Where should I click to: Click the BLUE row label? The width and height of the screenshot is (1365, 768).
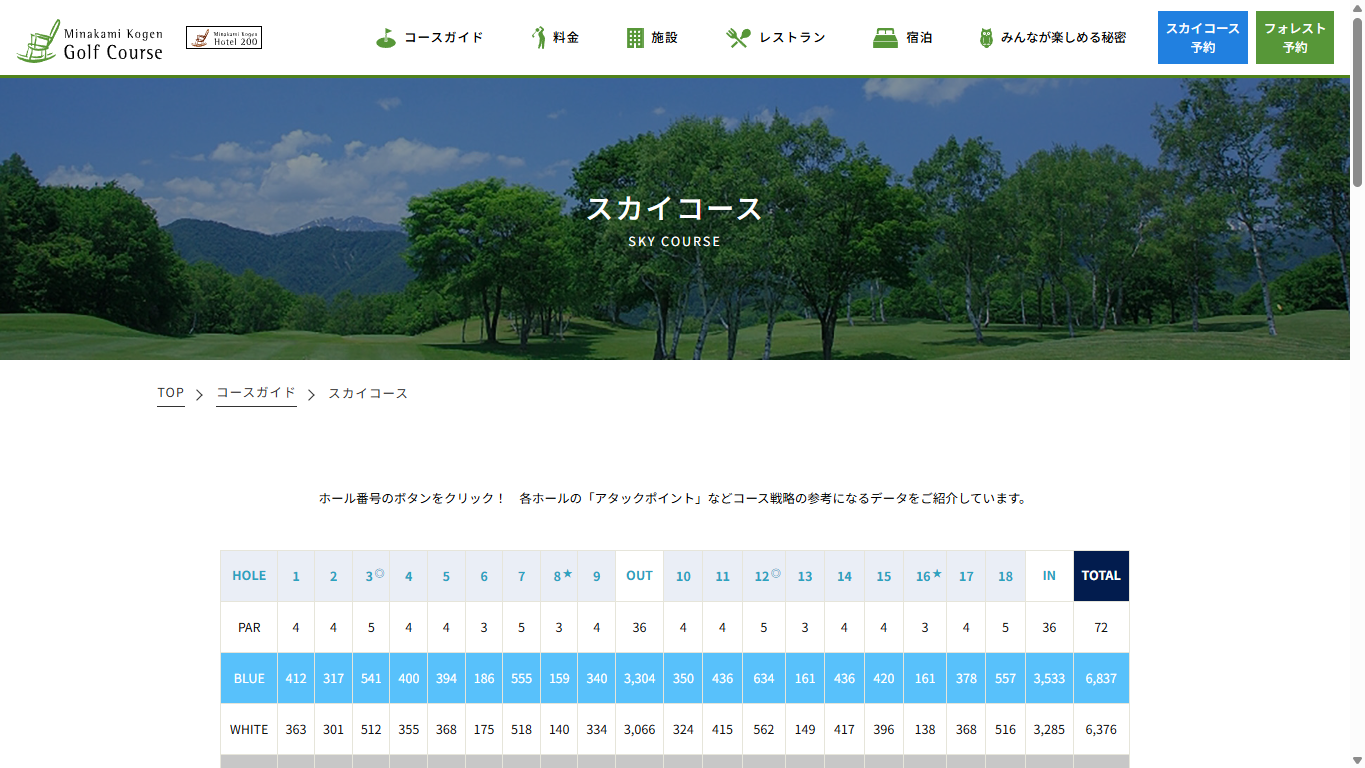pyautogui.click(x=249, y=679)
